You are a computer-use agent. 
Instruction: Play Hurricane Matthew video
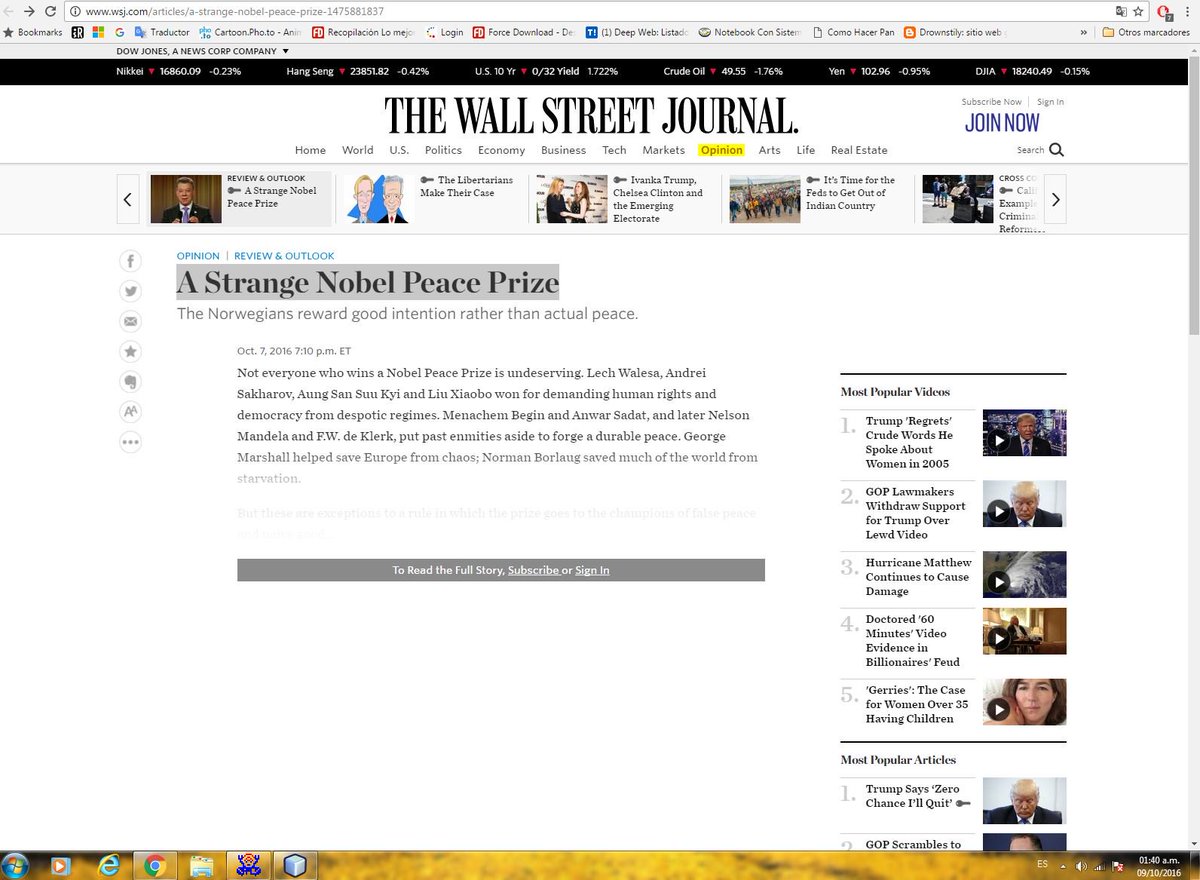click(1024, 575)
